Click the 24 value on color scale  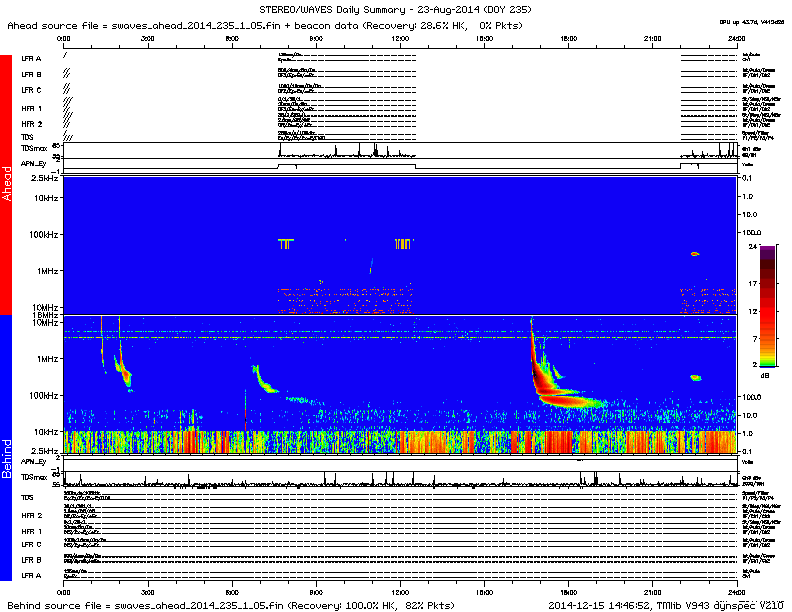[x=753, y=246]
